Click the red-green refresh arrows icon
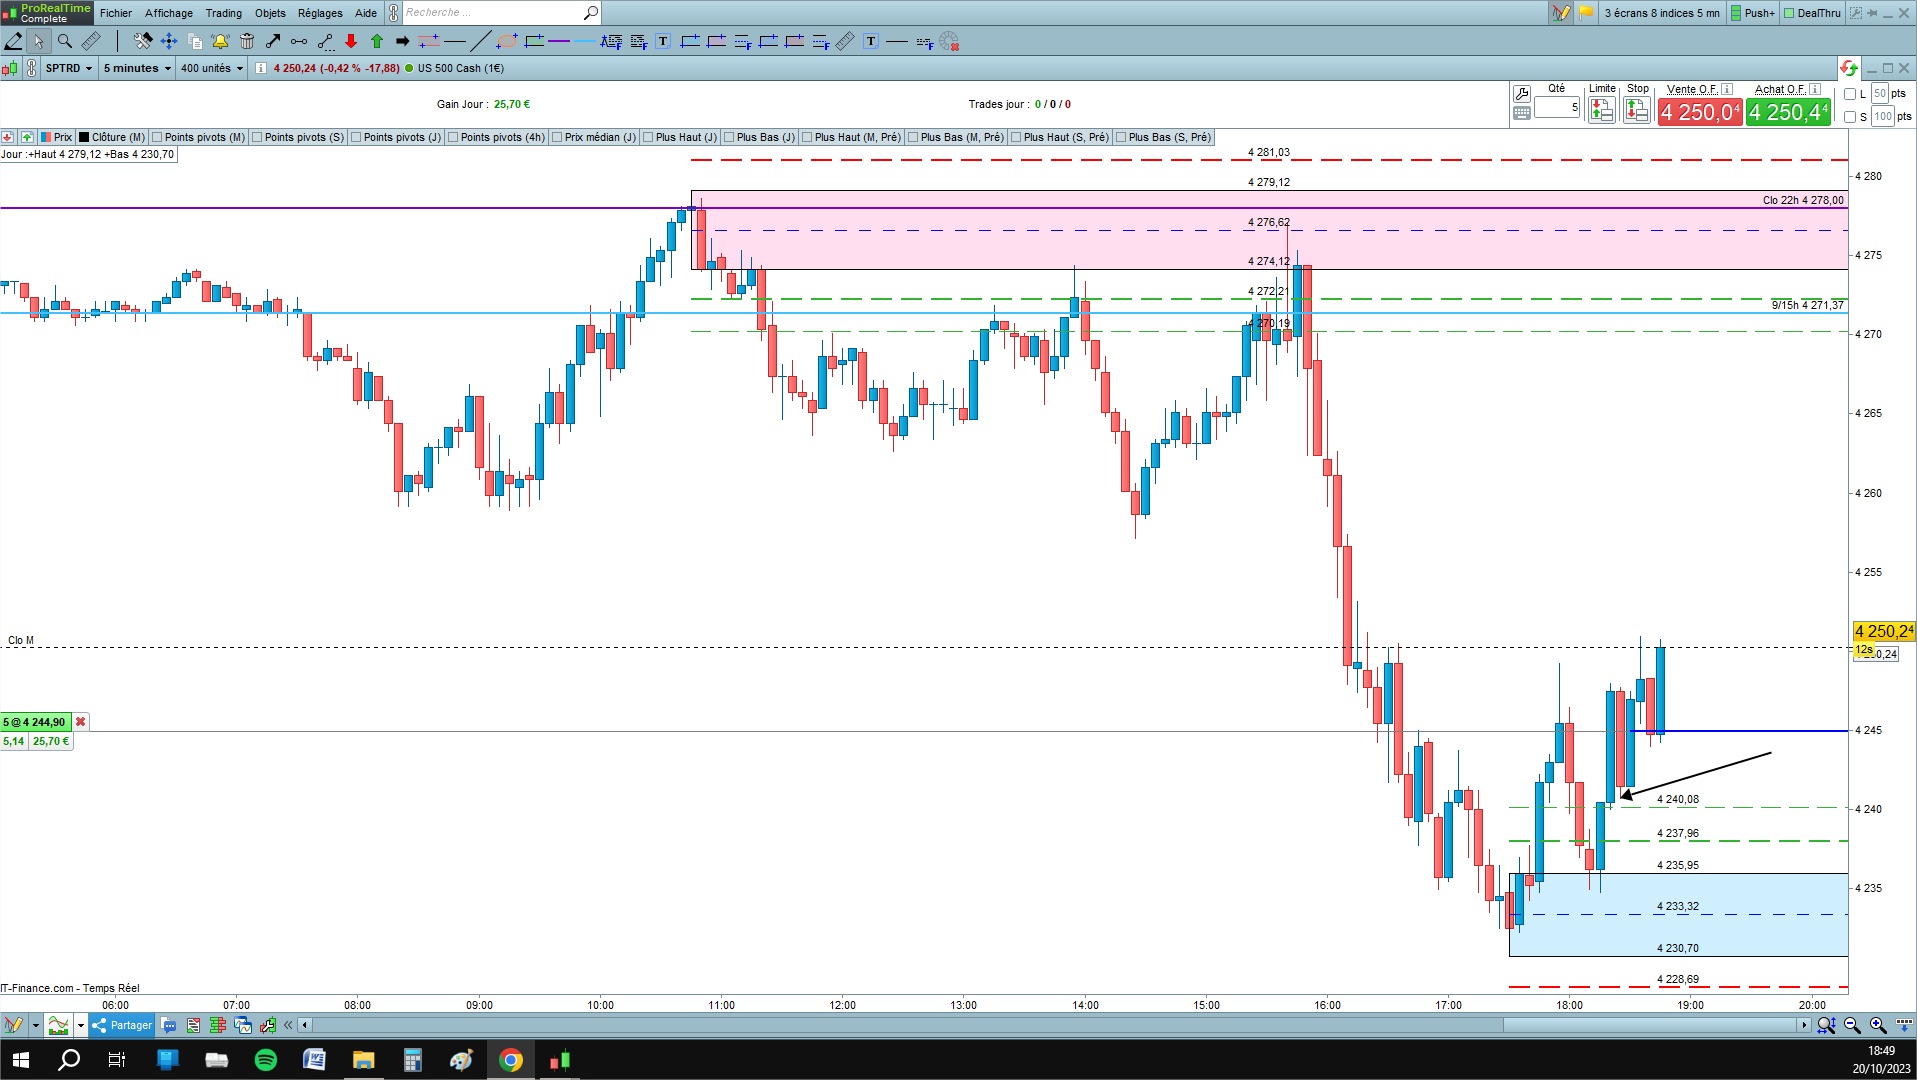1917x1080 pixels. (1848, 68)
